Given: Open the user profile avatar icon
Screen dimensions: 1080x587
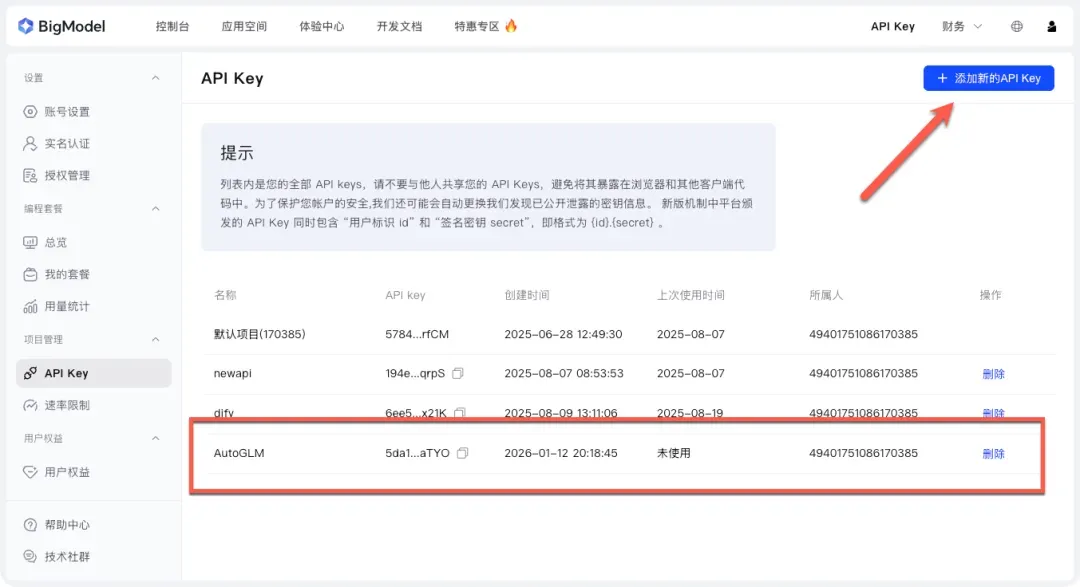Looking at the screenshot, I should [1051, 27].
